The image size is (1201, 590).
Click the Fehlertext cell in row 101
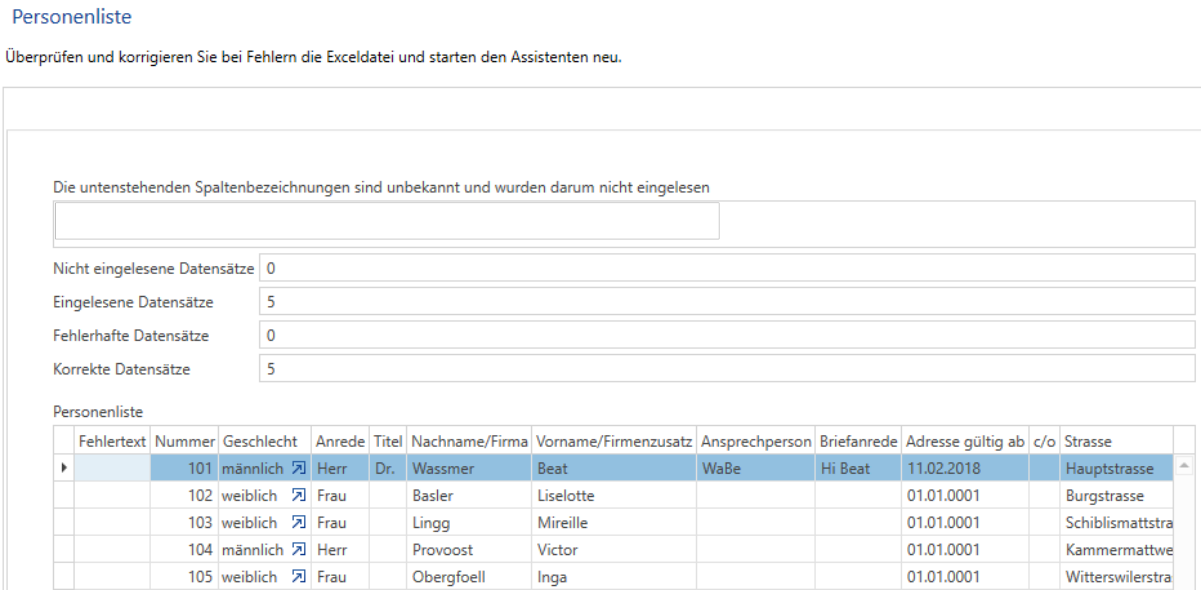click(x=113, y=468)
